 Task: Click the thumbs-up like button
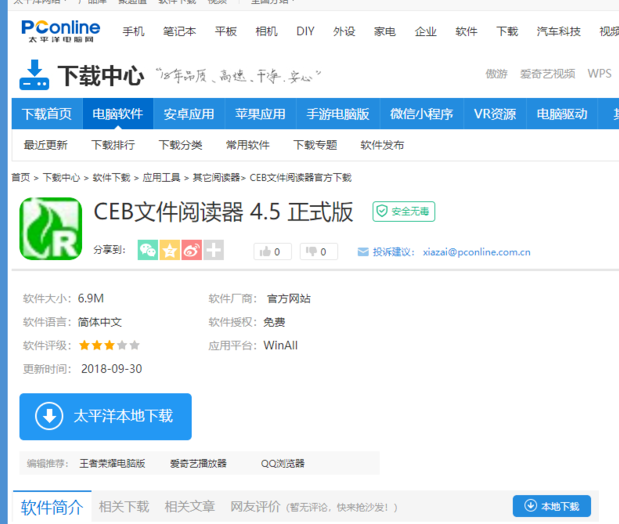pyautogui.click(x=272, y=251)
